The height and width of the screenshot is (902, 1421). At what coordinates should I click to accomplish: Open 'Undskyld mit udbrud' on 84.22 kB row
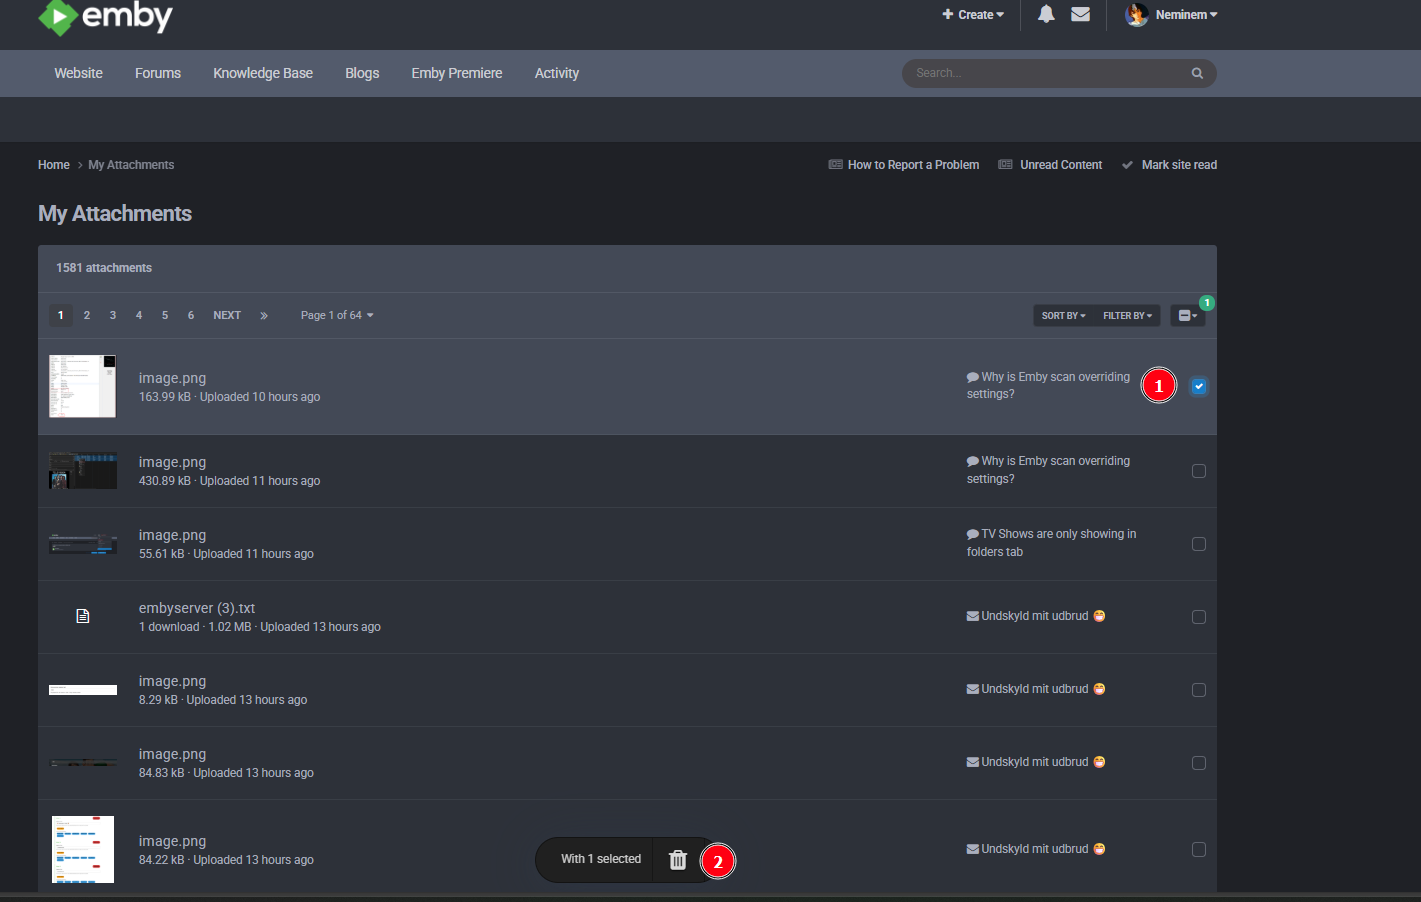[x=1035, y=849]
